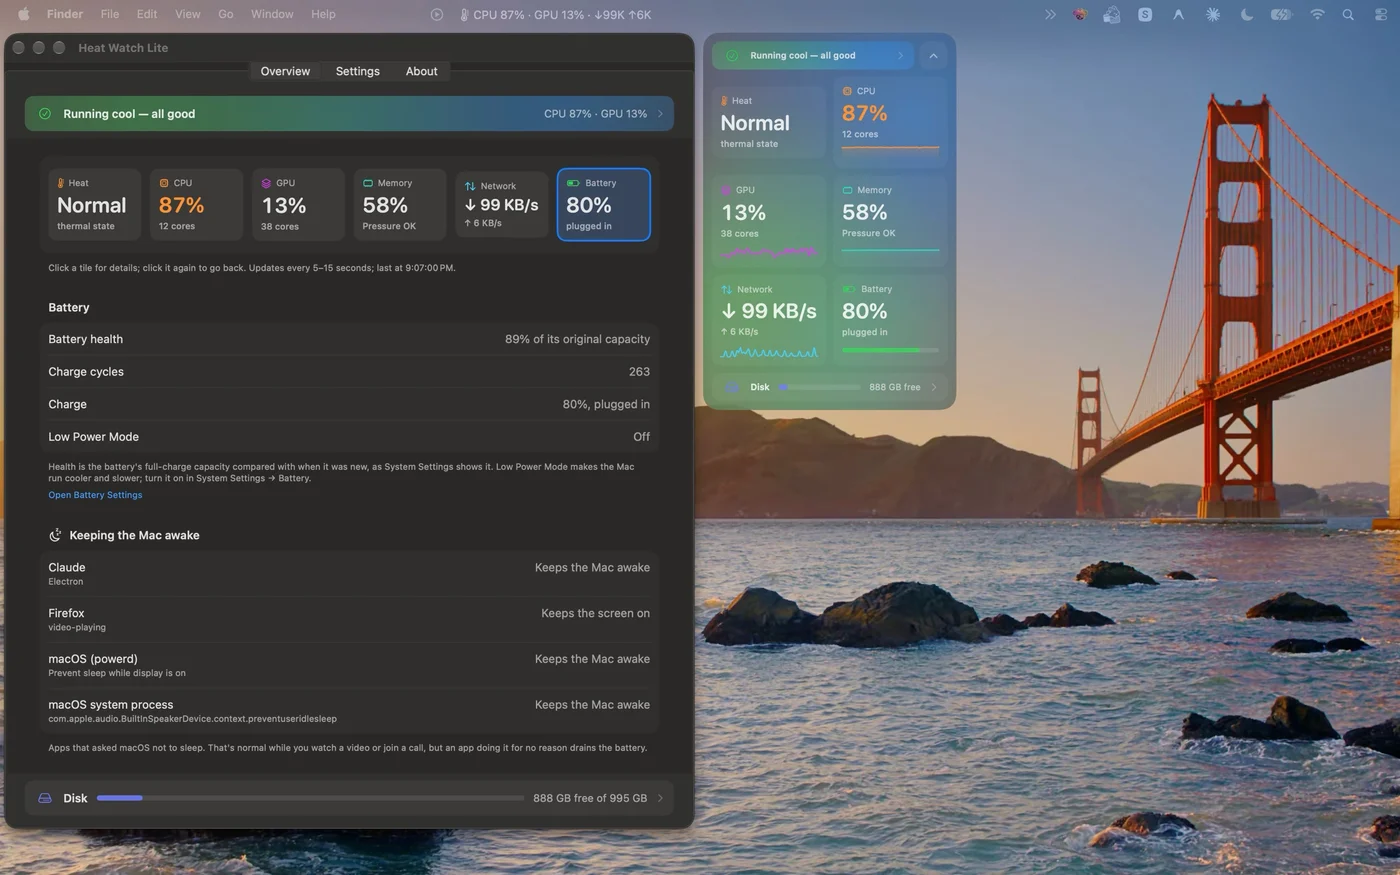Click the Low Power Mode row showing Off
Image resolution: width=1400 pixels, height=875 pixels.
point(349,437)
